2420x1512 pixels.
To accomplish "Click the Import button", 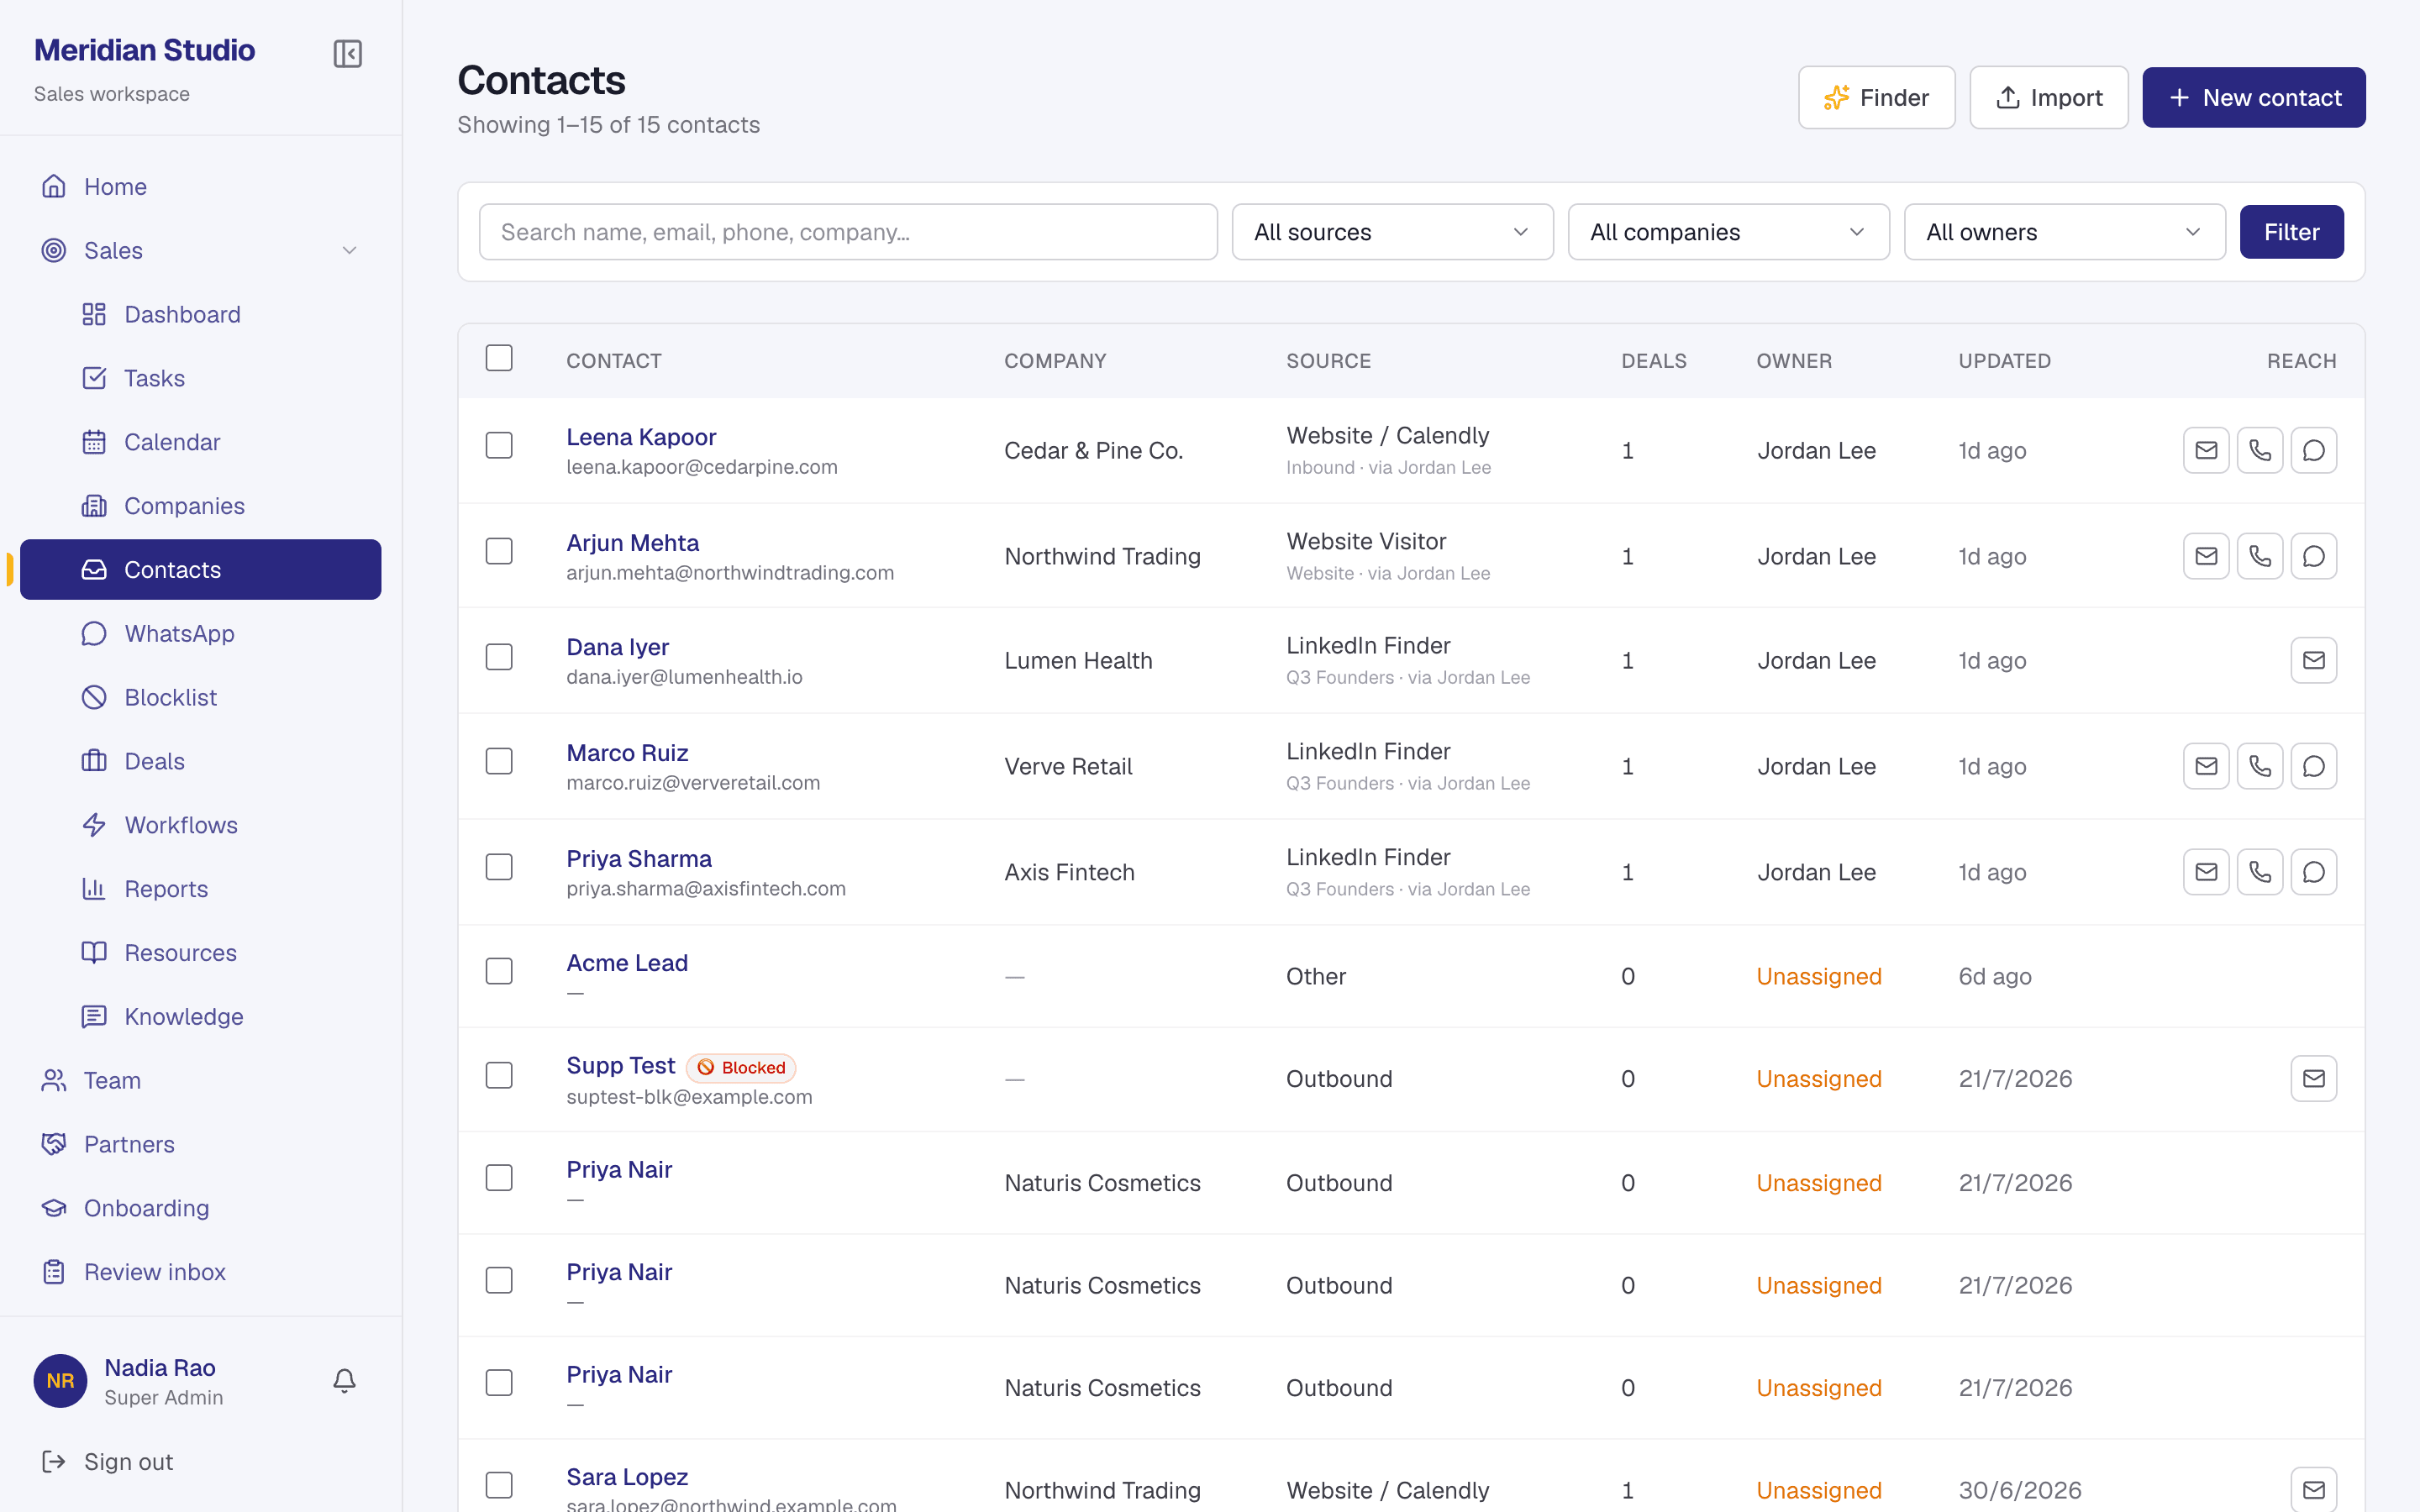I will click(2048, 97).
